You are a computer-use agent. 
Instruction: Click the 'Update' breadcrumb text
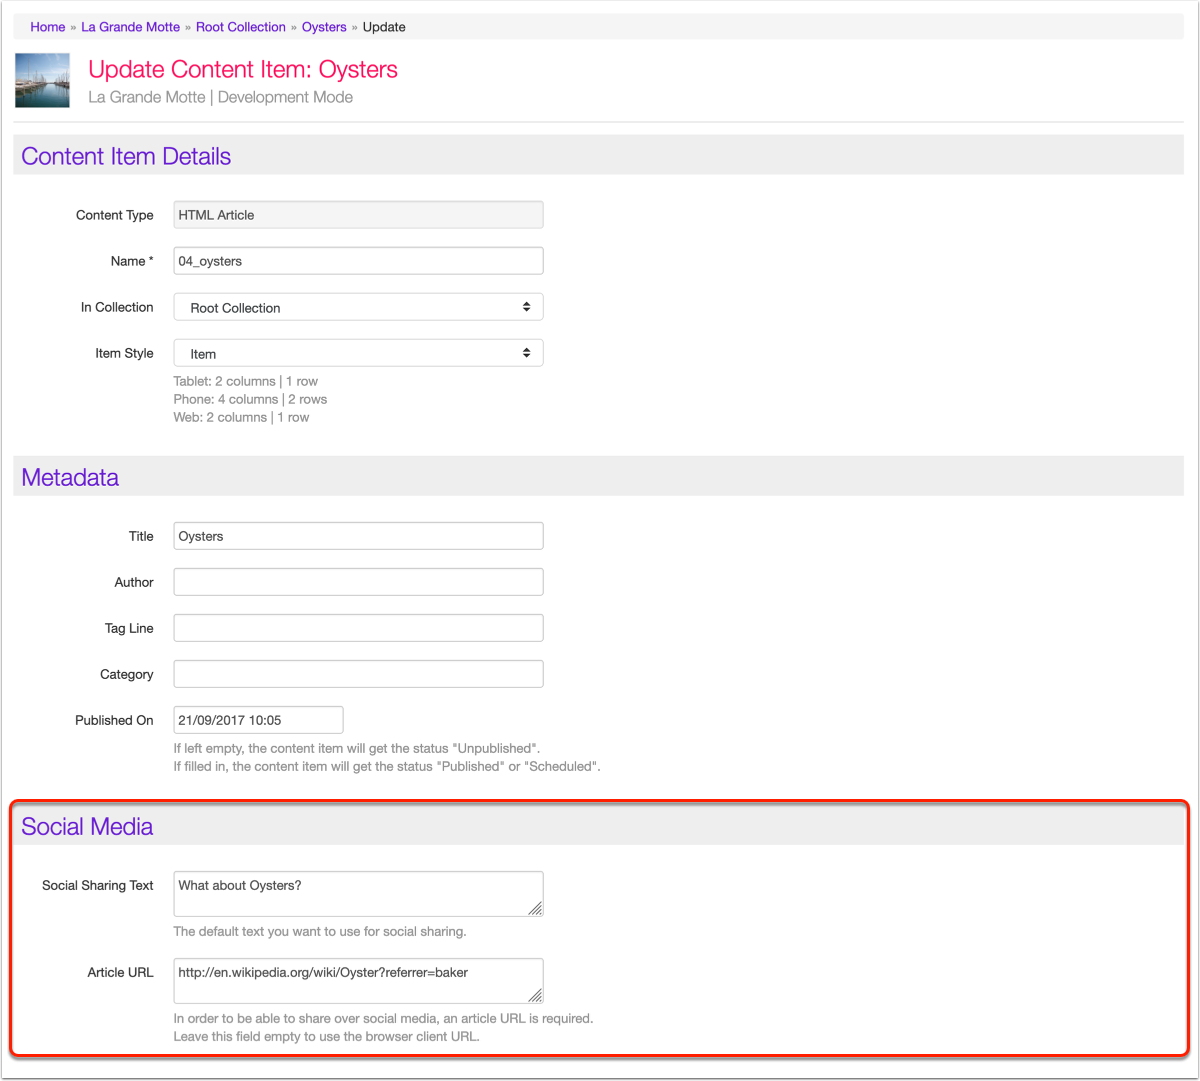click(384, 27)
